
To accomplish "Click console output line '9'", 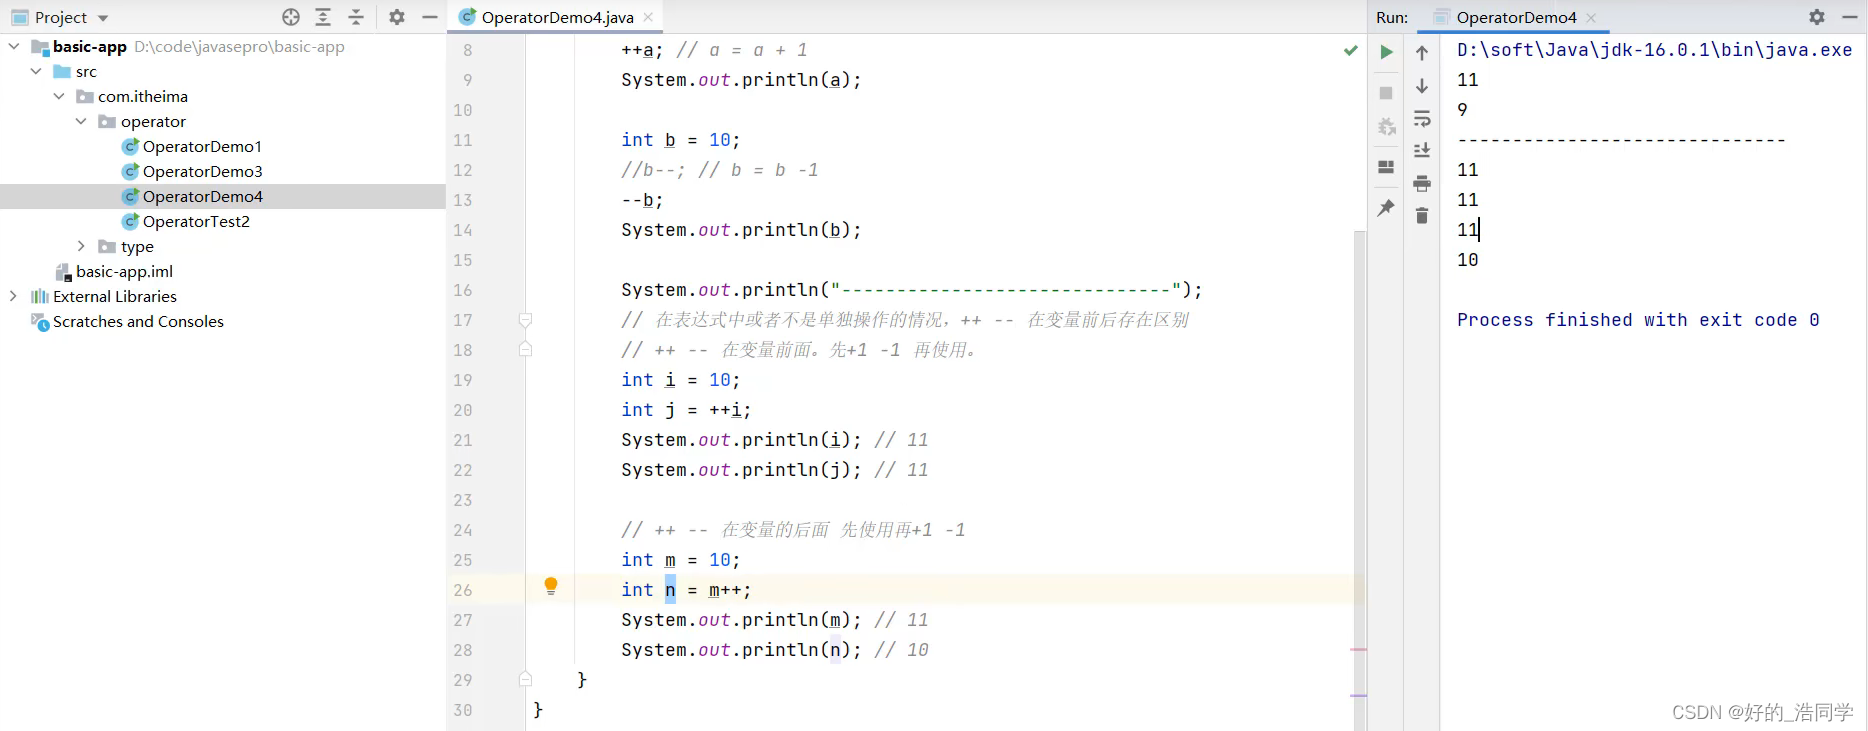I will click(1463, 110).
